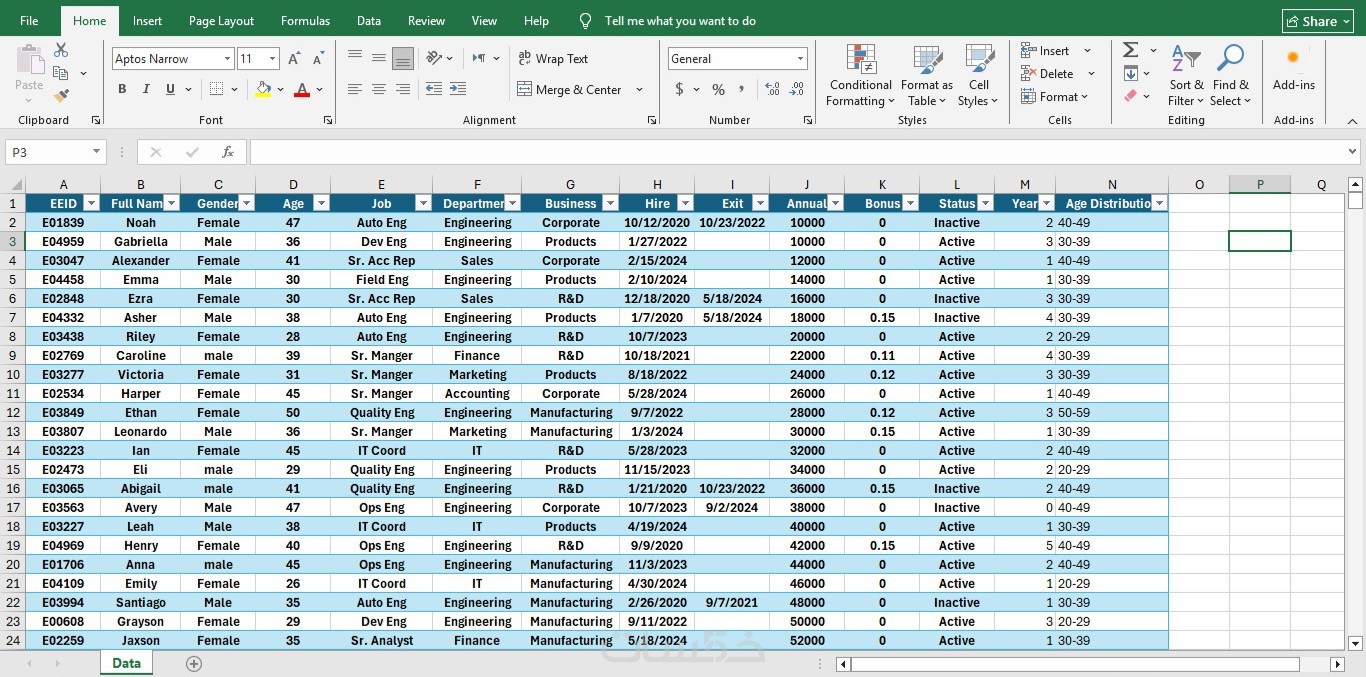Align text to middle
1366x677 pixels.
pos(379,58)
